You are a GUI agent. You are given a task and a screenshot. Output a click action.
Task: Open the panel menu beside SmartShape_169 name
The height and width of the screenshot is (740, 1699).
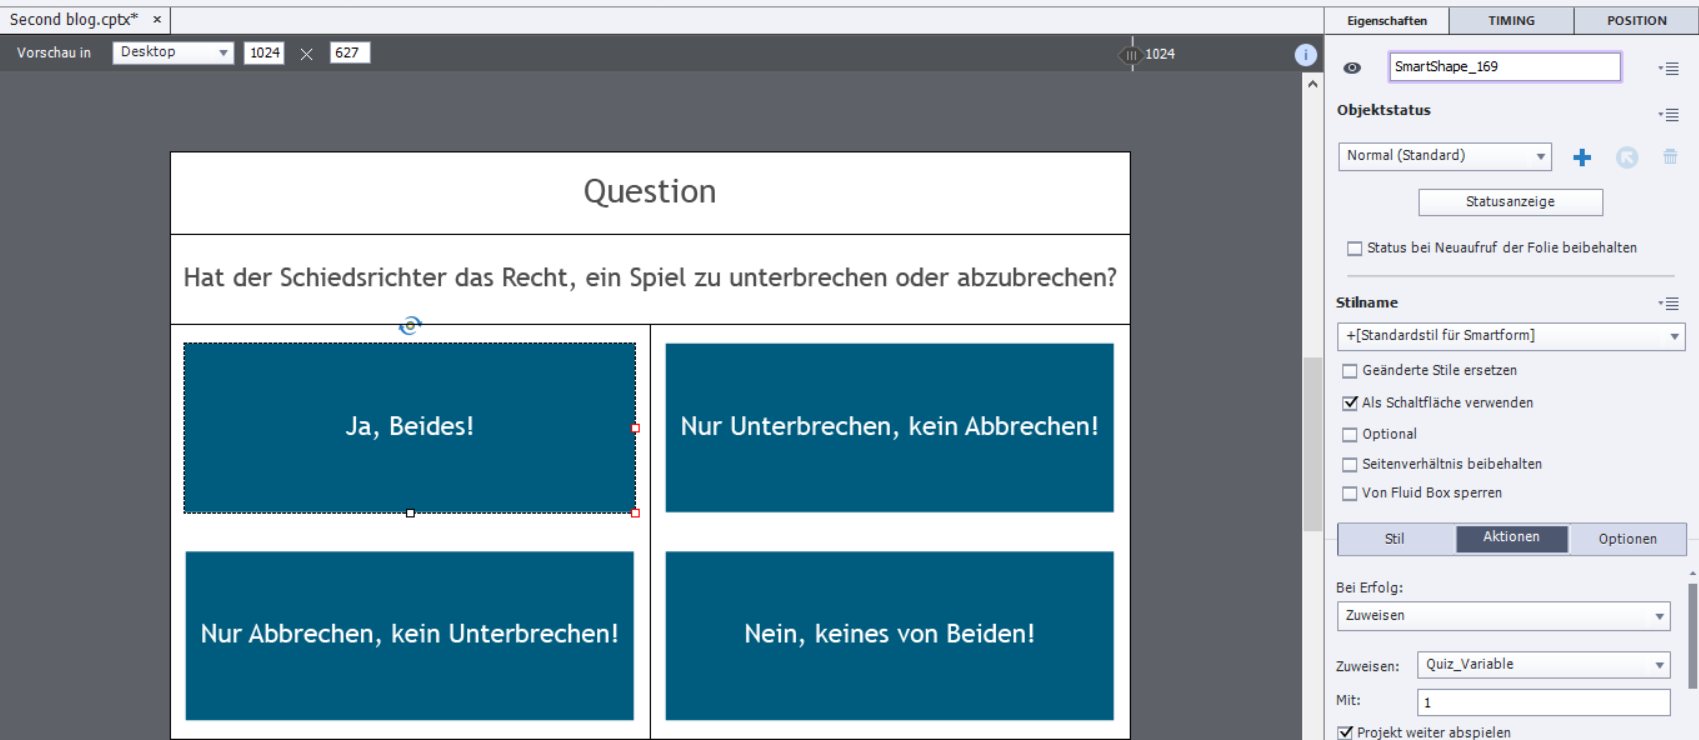click(x=1668, y=69)
